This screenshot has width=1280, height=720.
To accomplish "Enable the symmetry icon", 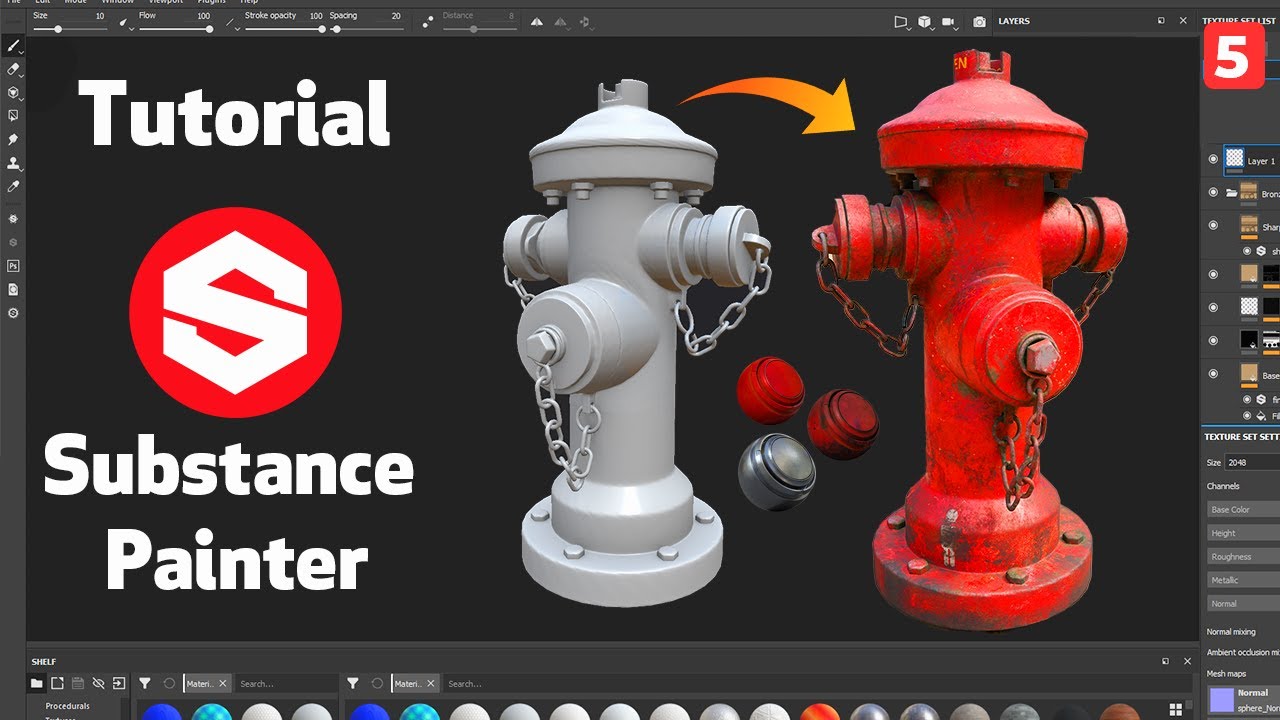I will (537, 21).
